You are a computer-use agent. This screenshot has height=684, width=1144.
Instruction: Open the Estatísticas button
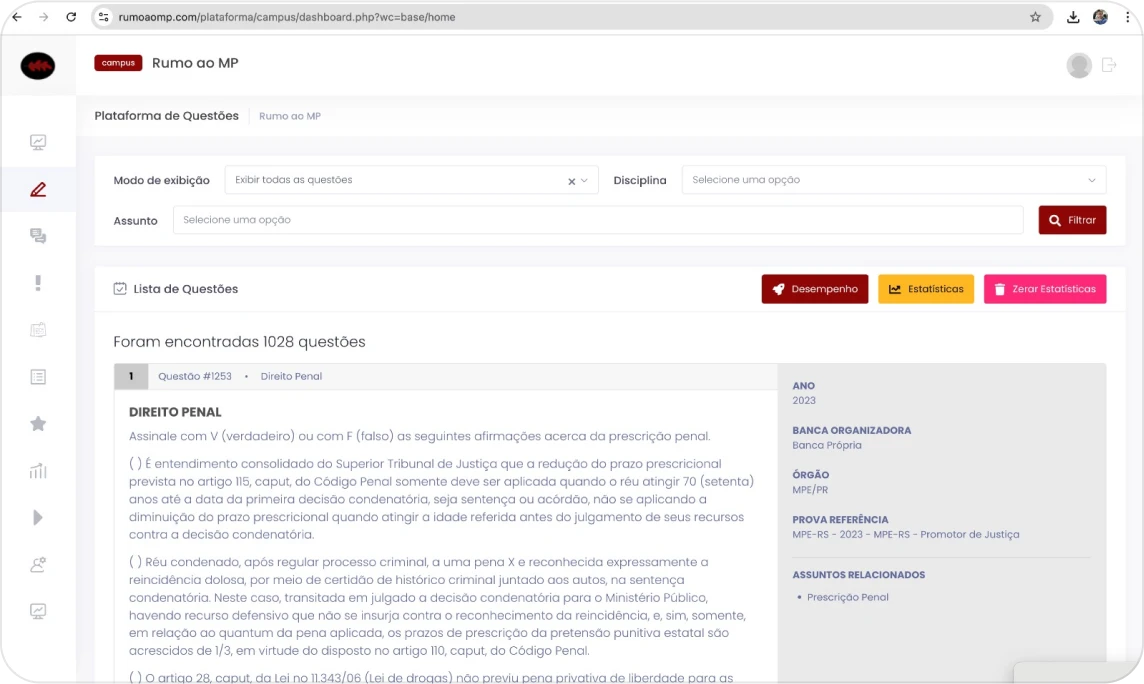coord(925,289)
